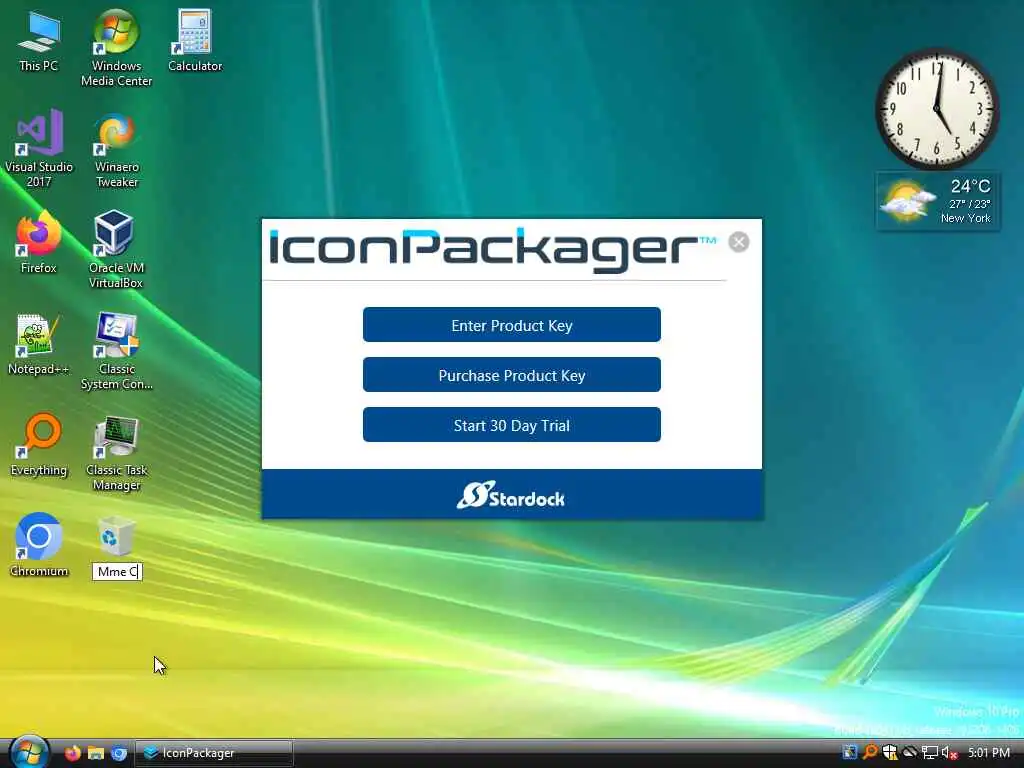This screenshot has width=1024, height=768.
Task: Open the Start menu orb
Action: pos(29,752)
